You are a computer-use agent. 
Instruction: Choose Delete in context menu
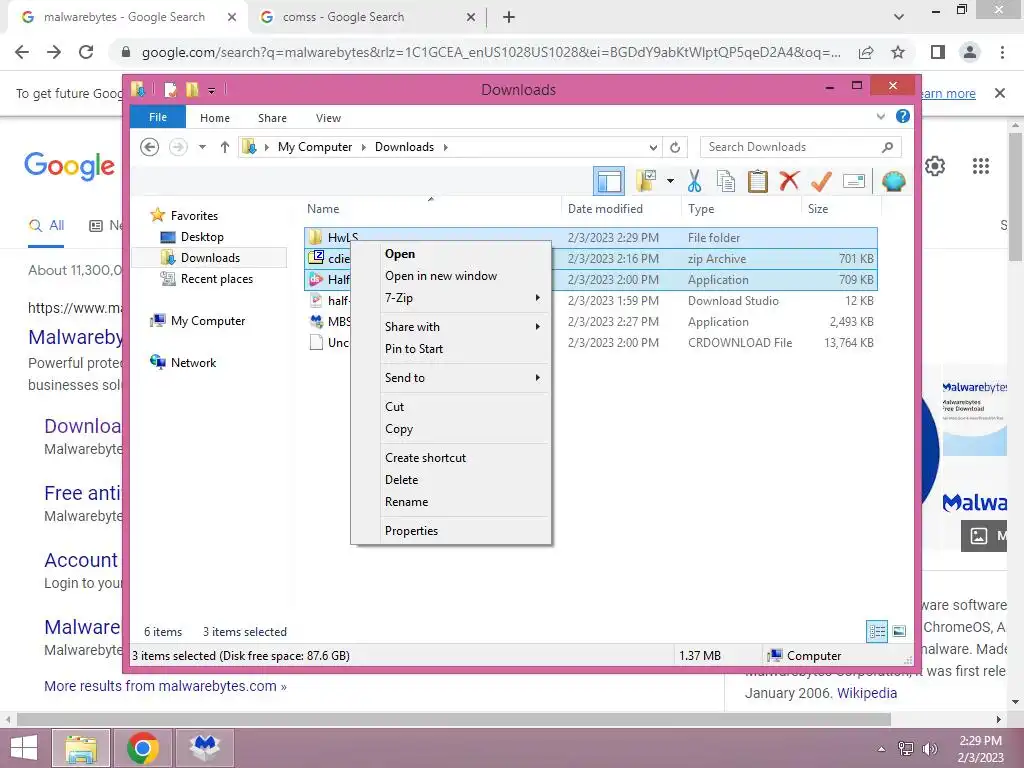(451, 479)
